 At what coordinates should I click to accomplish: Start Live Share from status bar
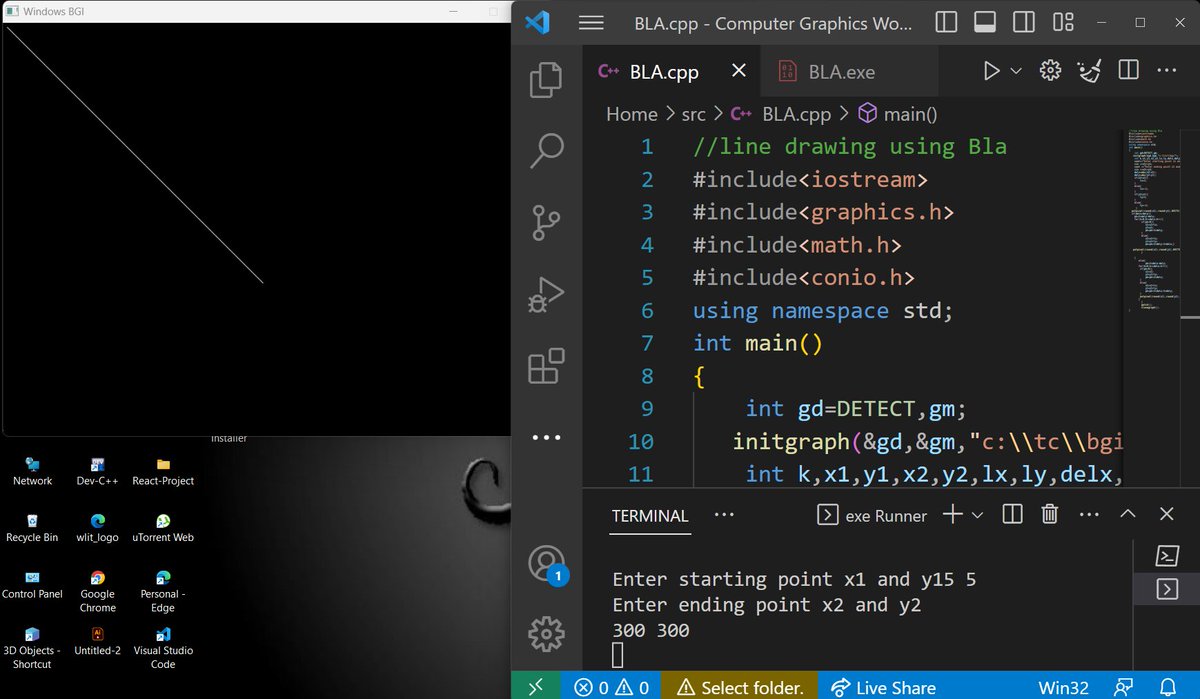[x=883, y=687]
